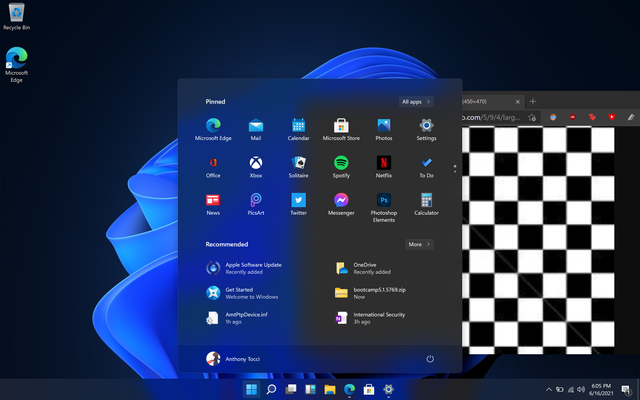The height and width of the screenshot is (400, 640).
Task: Open Settings from pinned apps
Action: pos(427,129)
